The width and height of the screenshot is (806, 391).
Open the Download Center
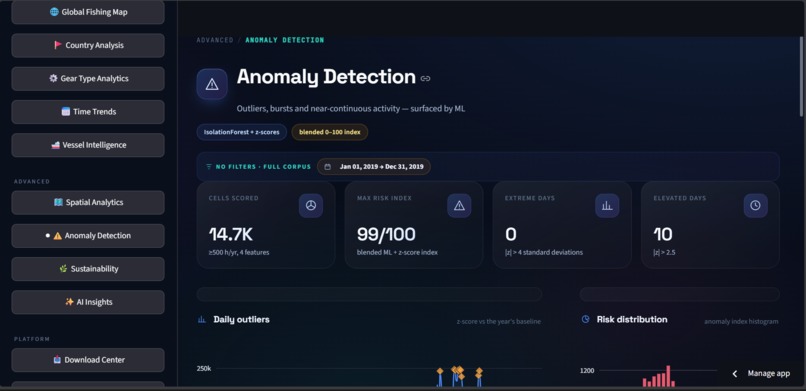(88, 360)
